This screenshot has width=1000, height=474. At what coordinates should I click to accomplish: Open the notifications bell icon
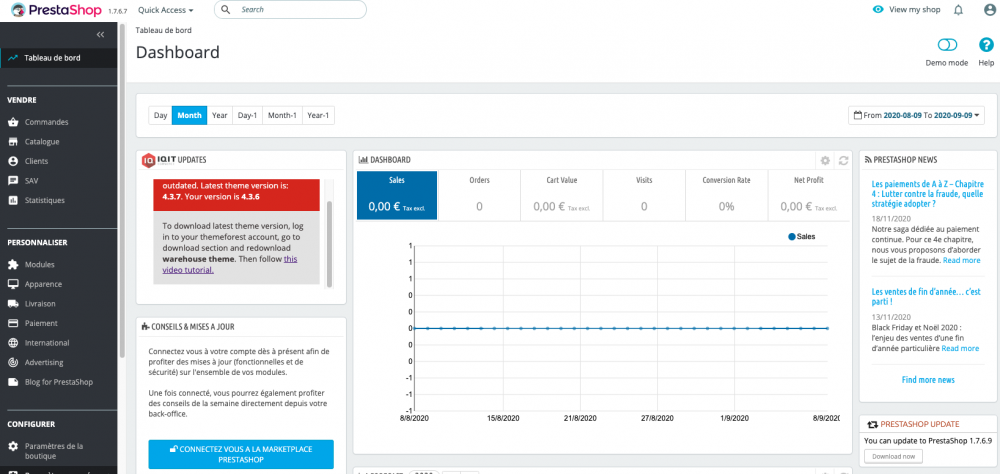click(958, 10)
